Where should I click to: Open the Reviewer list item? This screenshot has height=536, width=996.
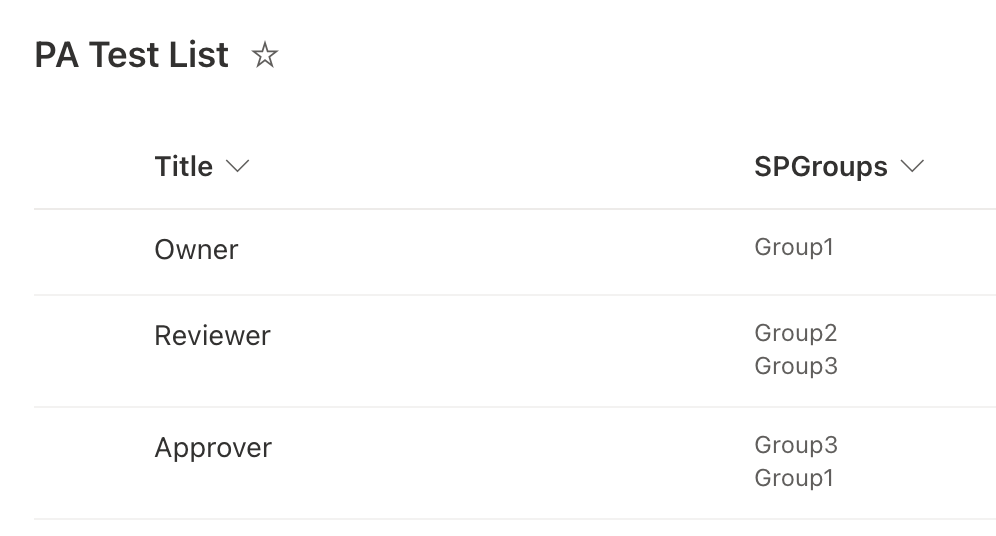pyautogui.click(x=212, y=336)
